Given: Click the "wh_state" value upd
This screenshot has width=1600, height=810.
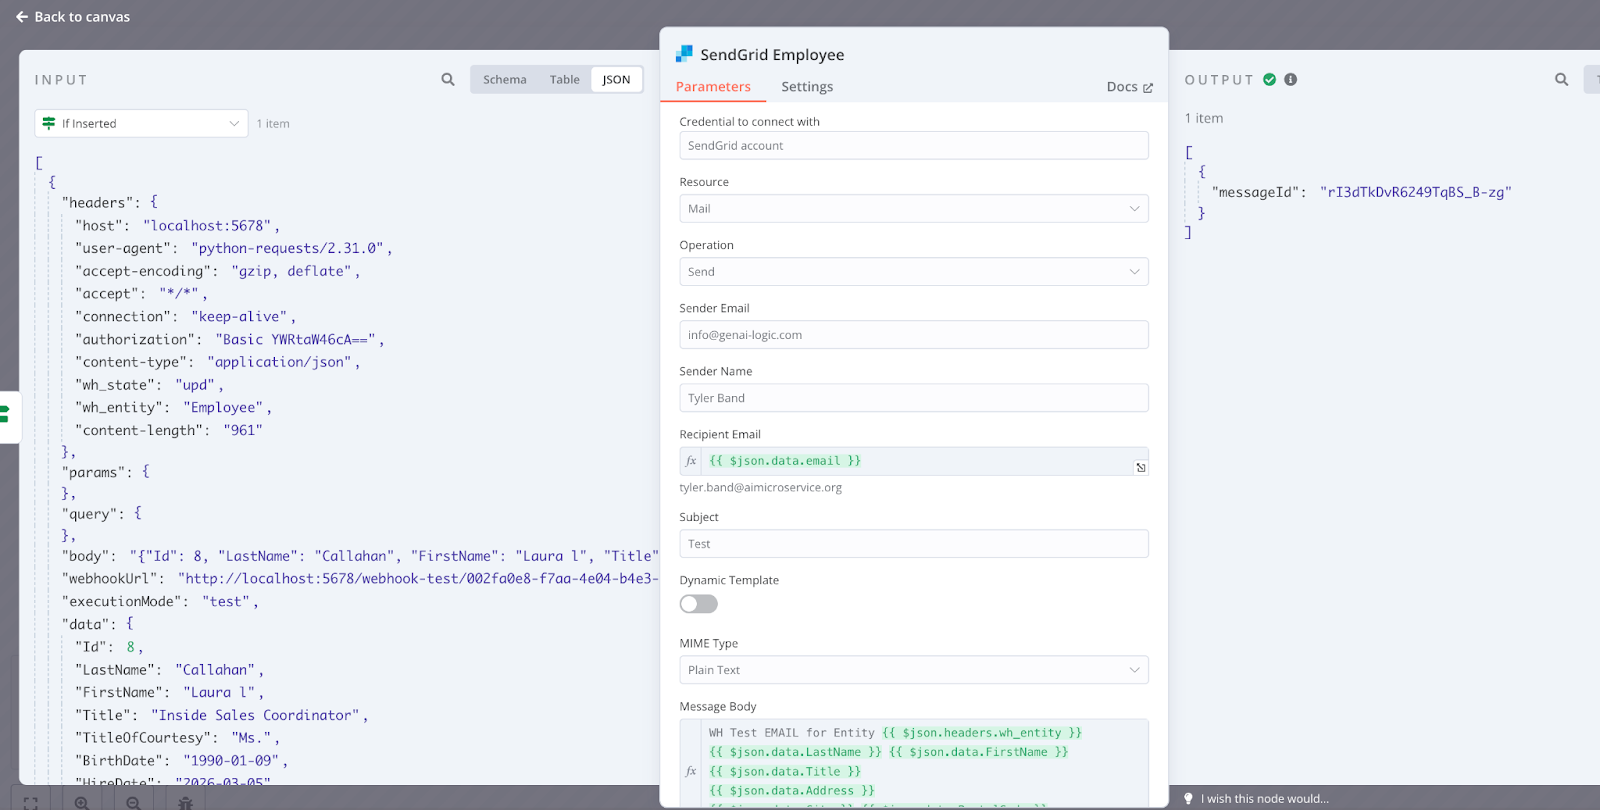Looking at the screenshot, I should tap(195, 384).
